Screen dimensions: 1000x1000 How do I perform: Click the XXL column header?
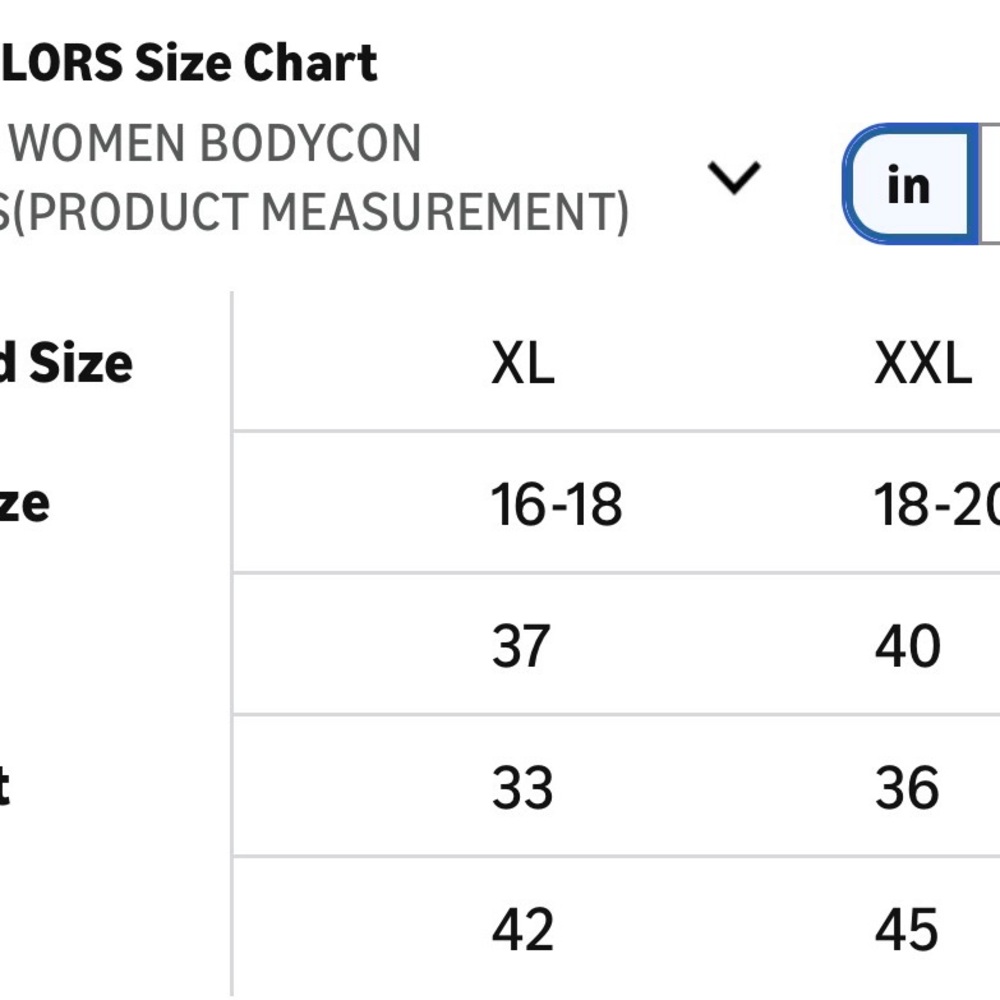pyautogui.click(x=923, y=362)
